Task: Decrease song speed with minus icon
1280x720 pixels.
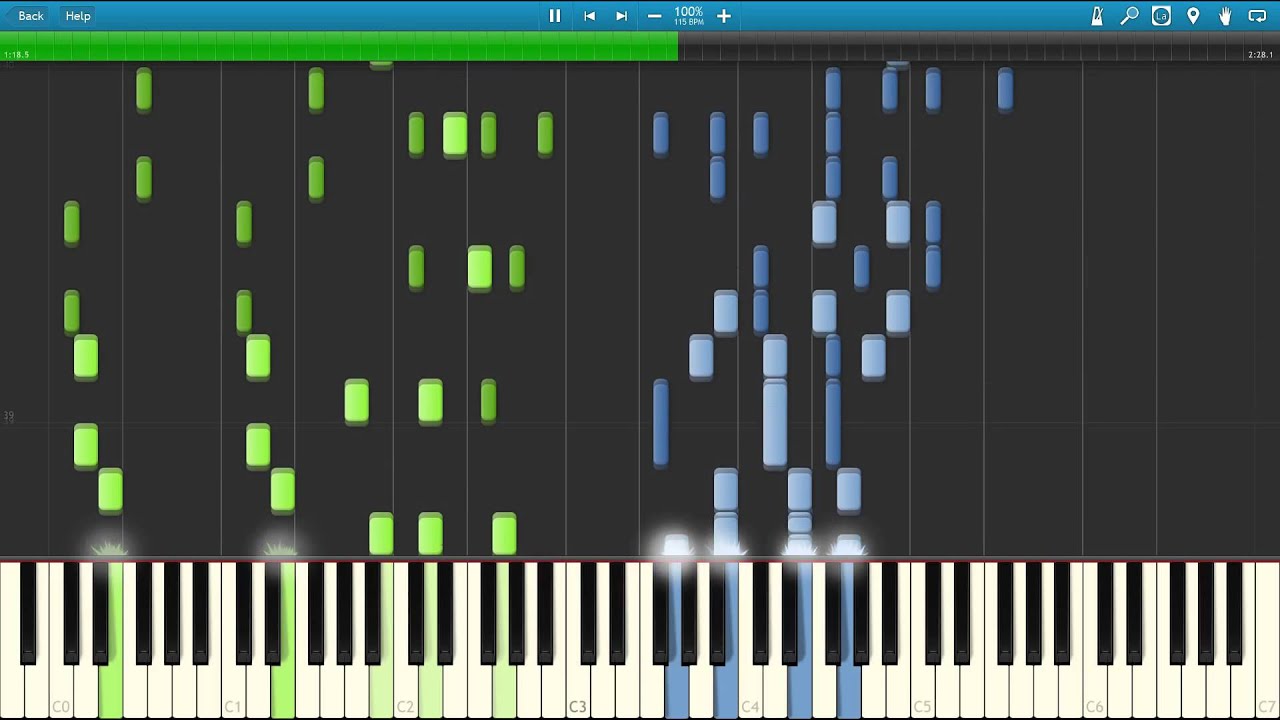Action: (654, 16)
